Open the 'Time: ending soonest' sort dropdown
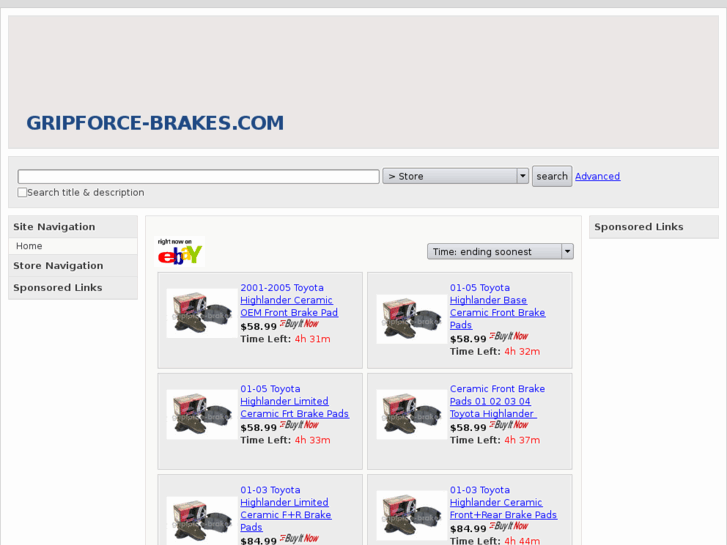727x545 pixels. tap(500, 251)
